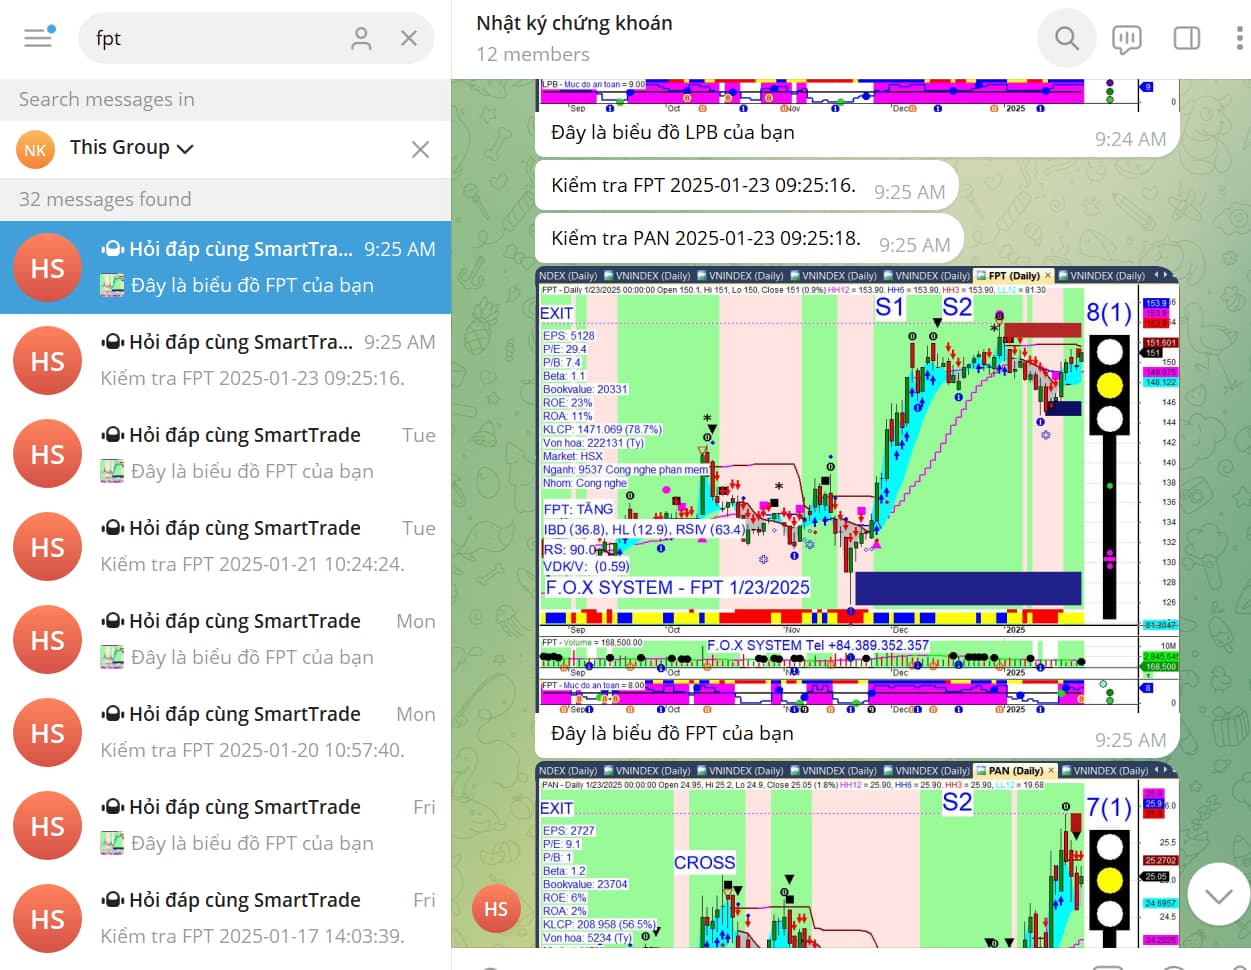Viewport: 1251px width, 970px height.
Task: Open first Monday 'Đây là biểu đồ FPT' result
Action: pos(225,639)
